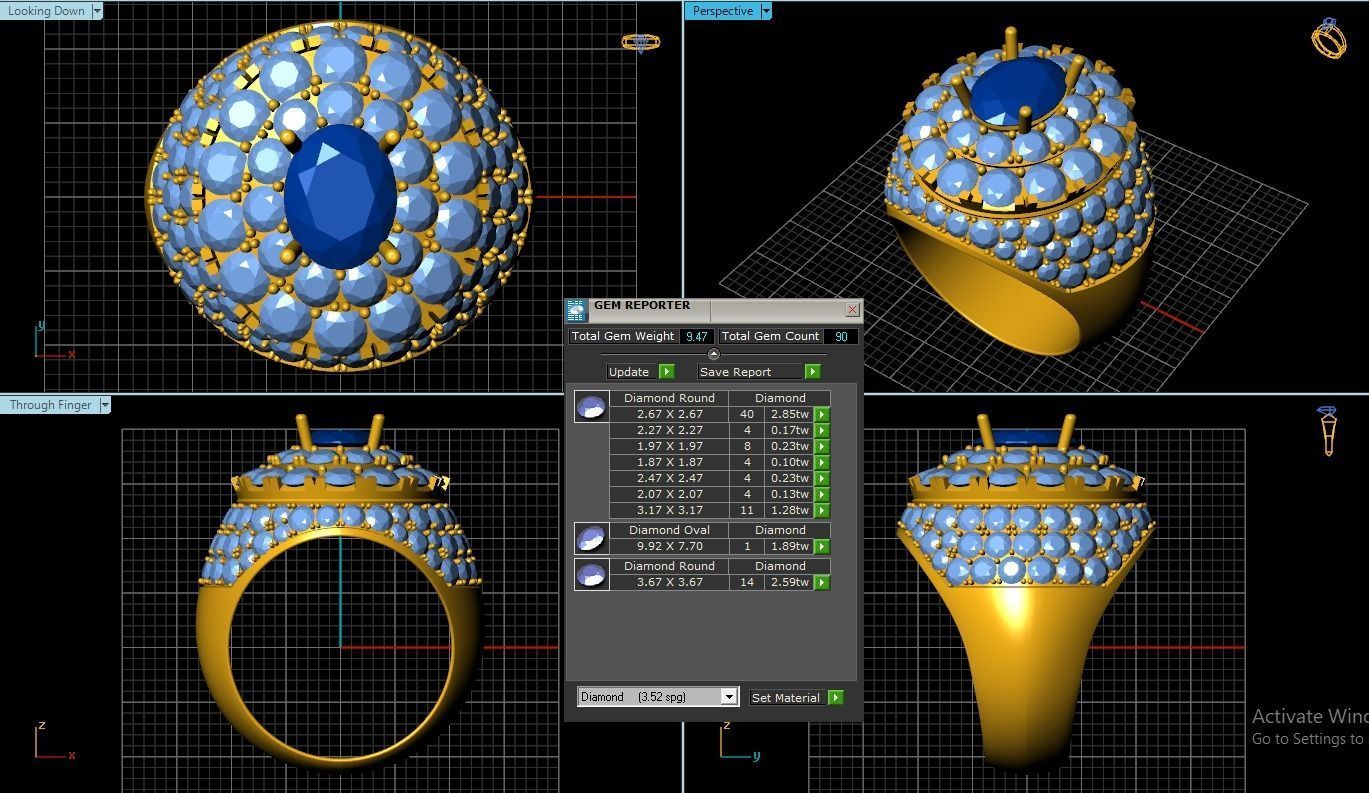Click ring orientation icon in Looking Down viewport

[641, 43]
